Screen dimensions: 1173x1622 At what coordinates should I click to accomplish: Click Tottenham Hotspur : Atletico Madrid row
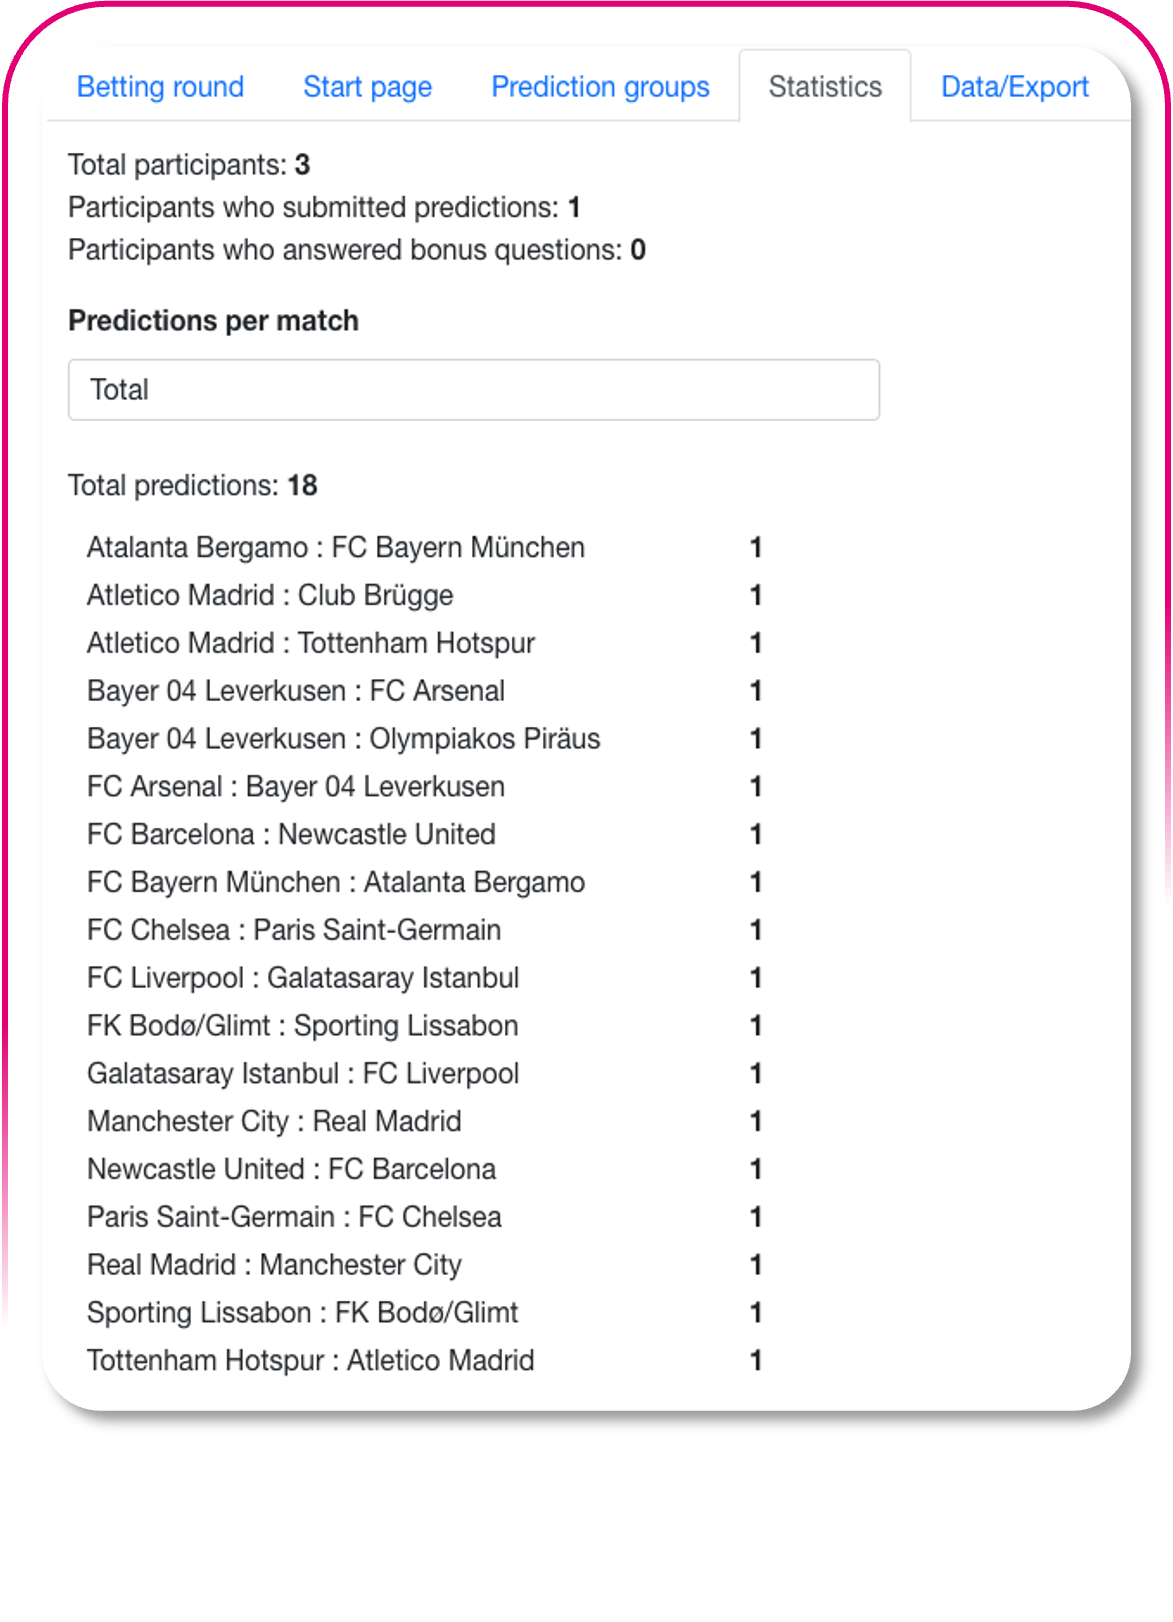pos(311,1361)
